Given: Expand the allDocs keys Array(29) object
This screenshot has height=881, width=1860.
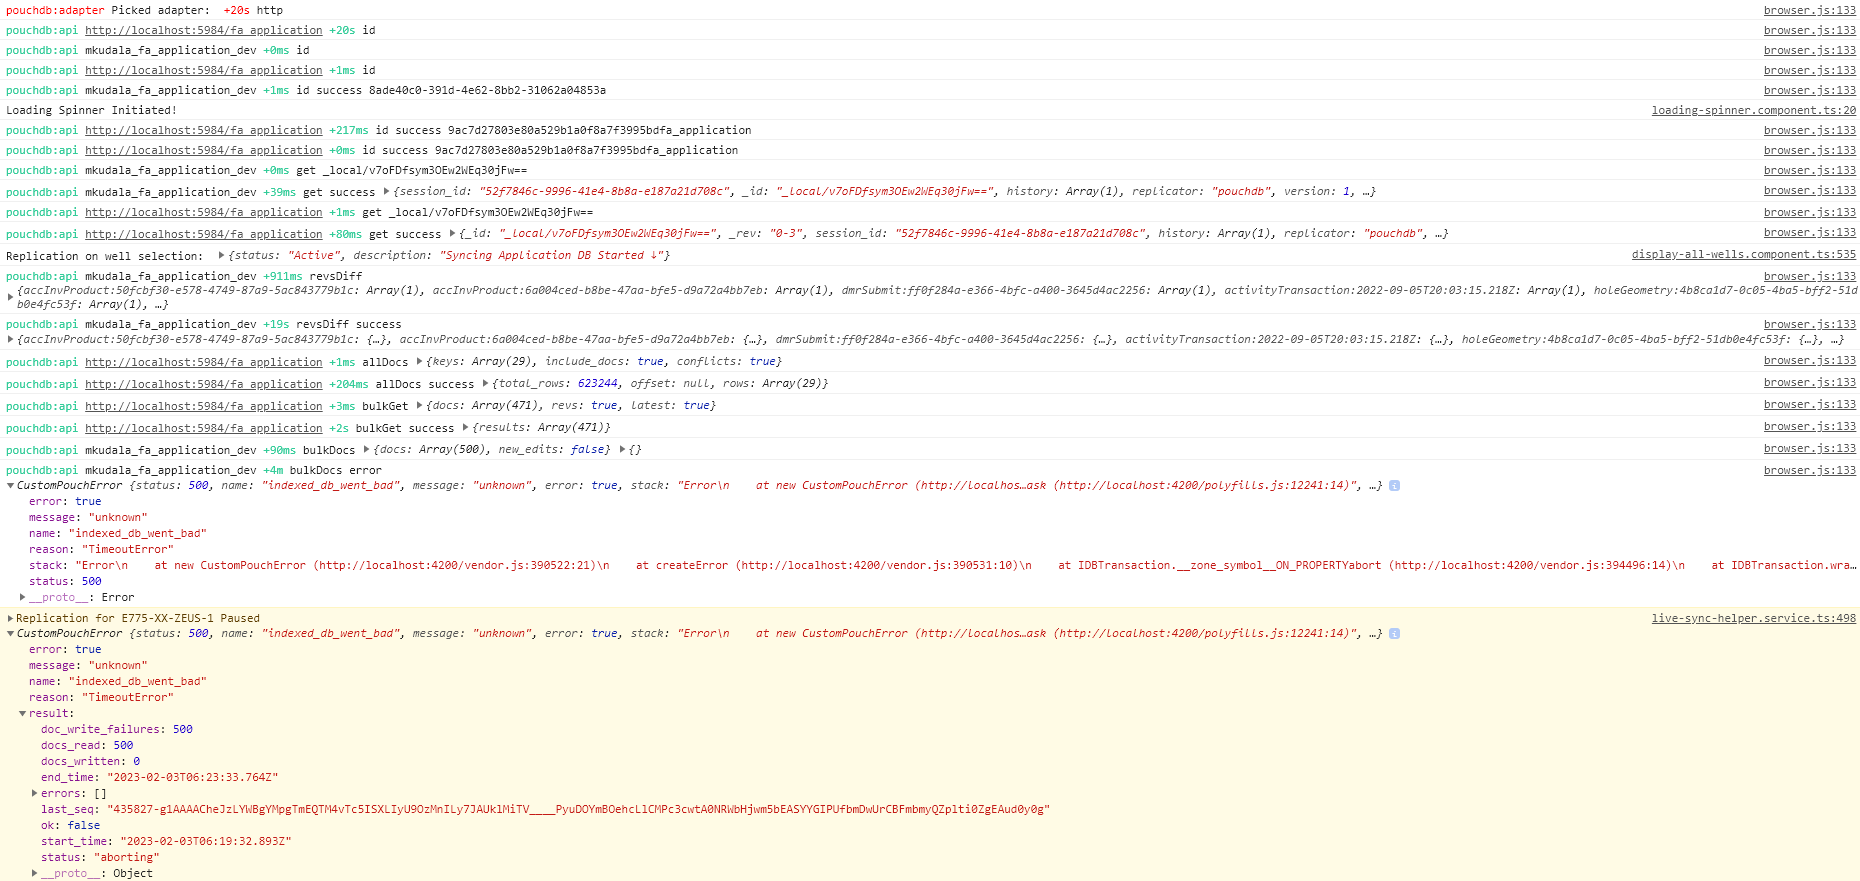Looking at the screenshot, I should pyautogui.click(x=419, y=361).
